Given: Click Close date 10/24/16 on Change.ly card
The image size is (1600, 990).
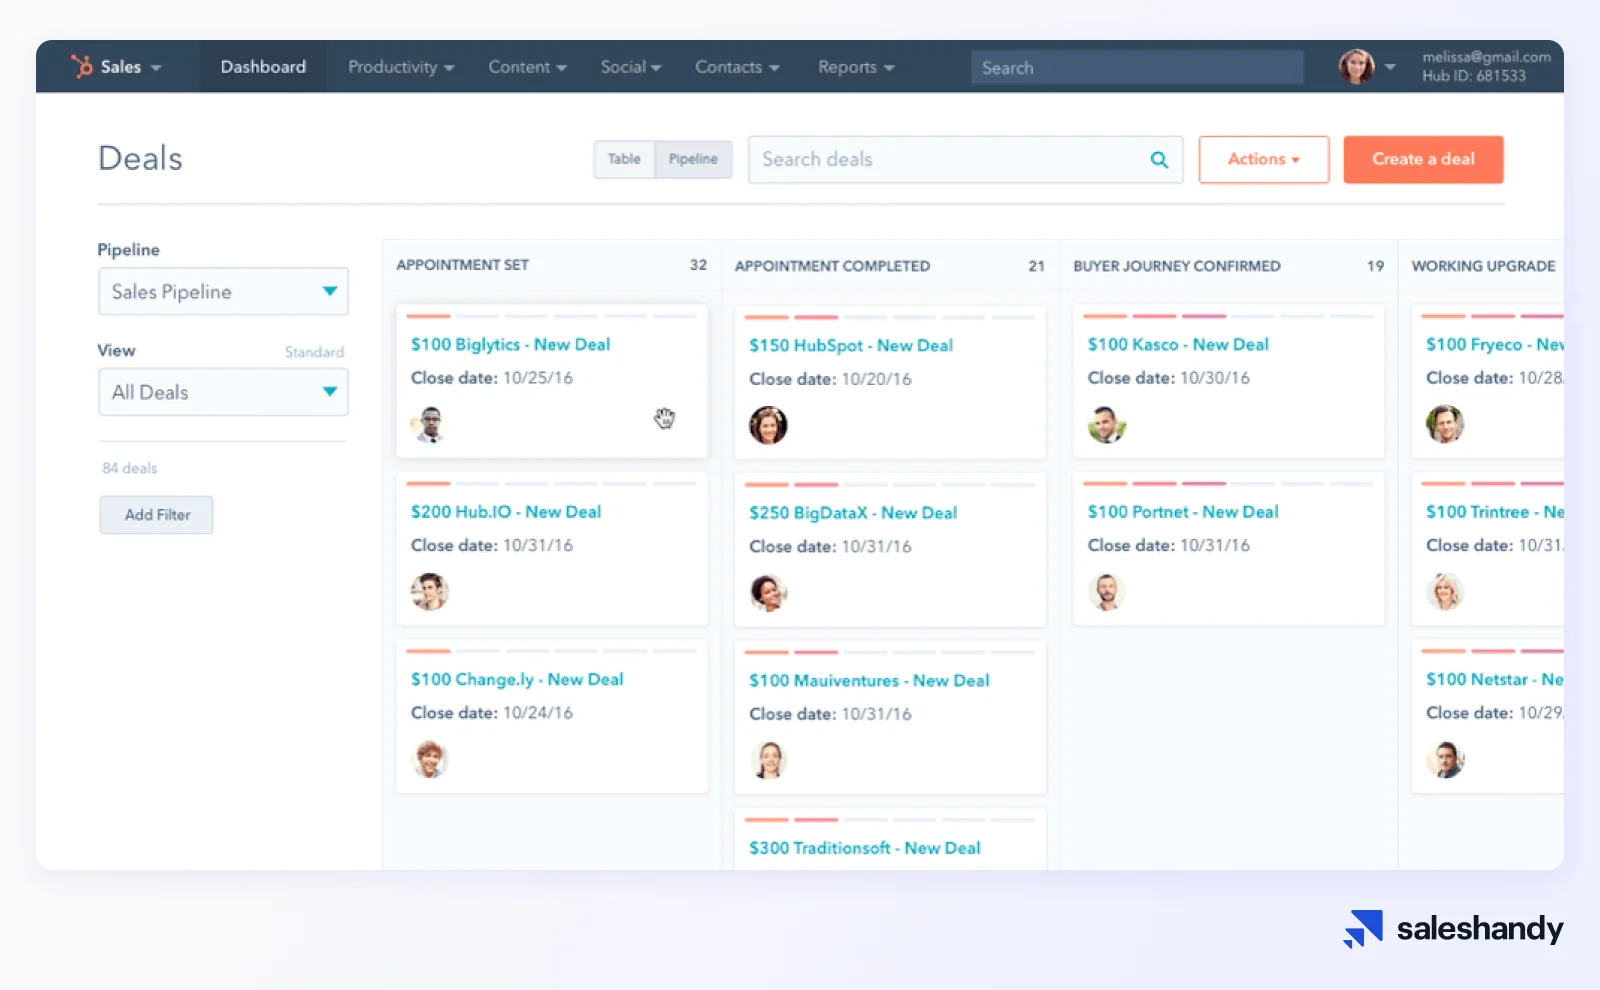Looking at the screenshot, I should (x=492, y=713).
